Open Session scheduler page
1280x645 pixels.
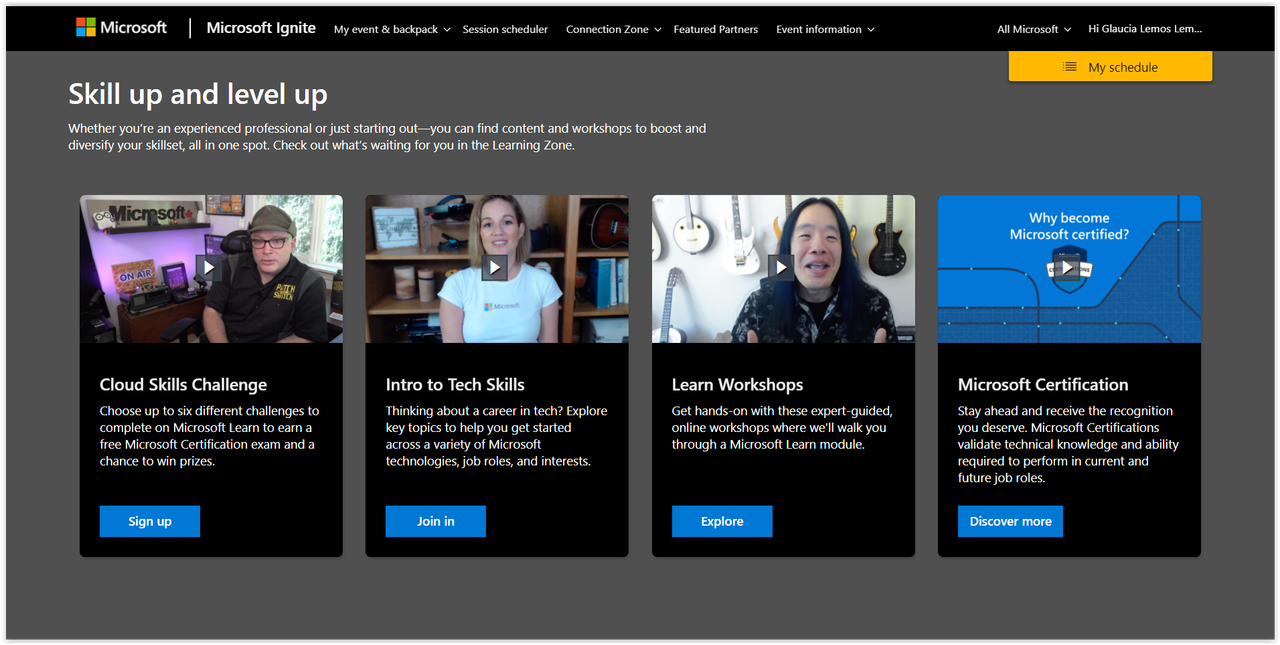505,30
